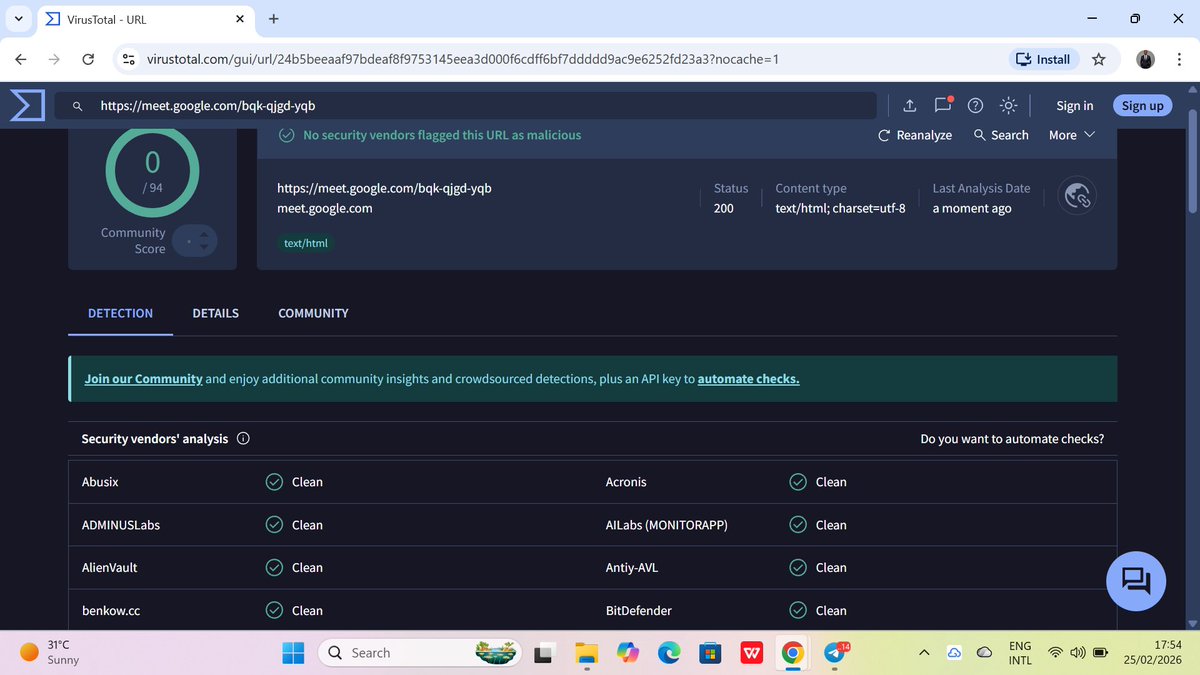Image resolution: width=1200 pixels, height=675 pixels.
Task: Switch to the DETAILS tab
Action: (x=216, y=313)
